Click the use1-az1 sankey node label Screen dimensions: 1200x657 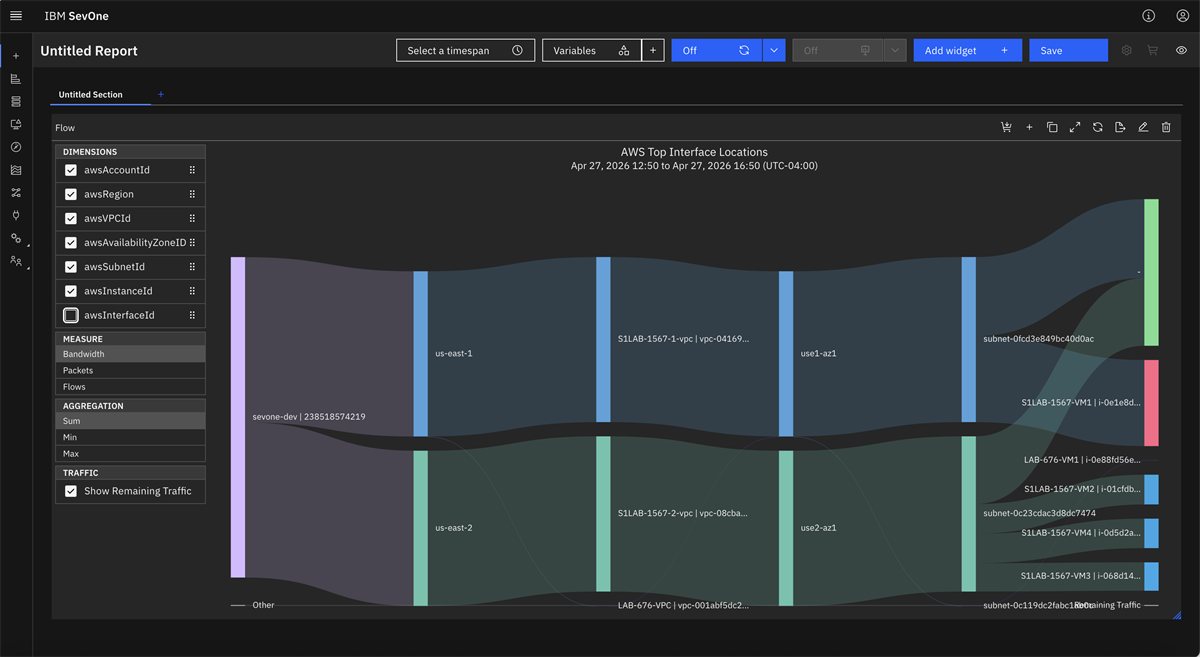(818, 354)
